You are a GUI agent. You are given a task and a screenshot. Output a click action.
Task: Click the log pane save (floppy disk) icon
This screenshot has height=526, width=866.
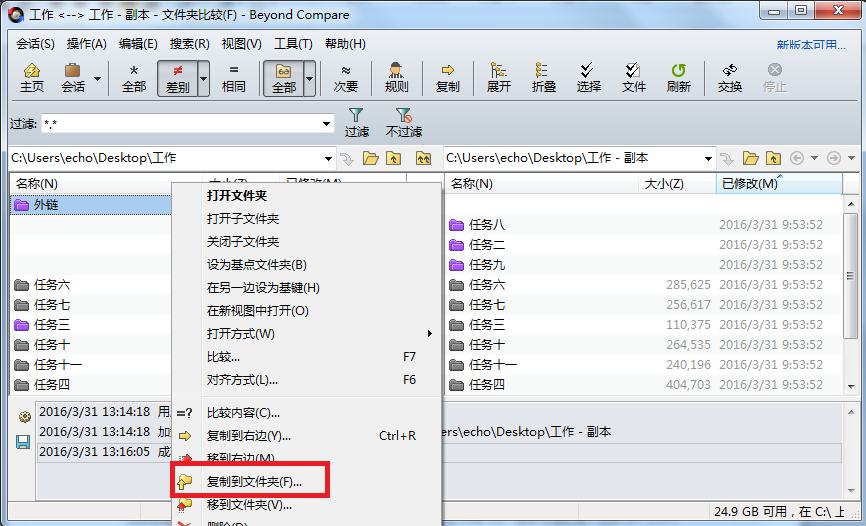(23, 441)
